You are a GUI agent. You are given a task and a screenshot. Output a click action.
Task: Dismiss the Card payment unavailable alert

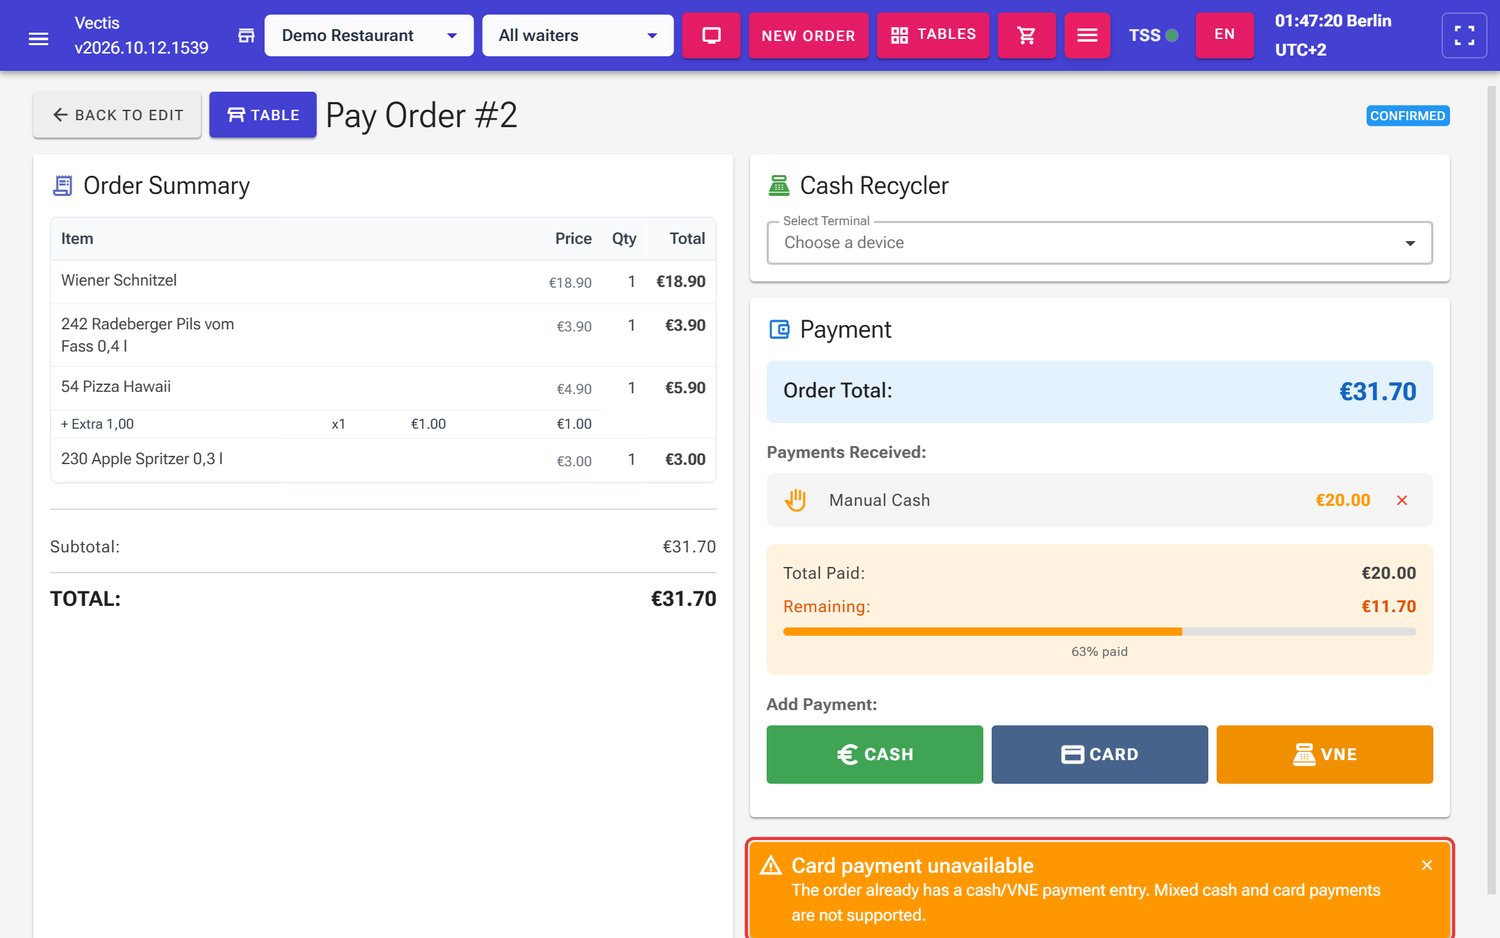1427,865
